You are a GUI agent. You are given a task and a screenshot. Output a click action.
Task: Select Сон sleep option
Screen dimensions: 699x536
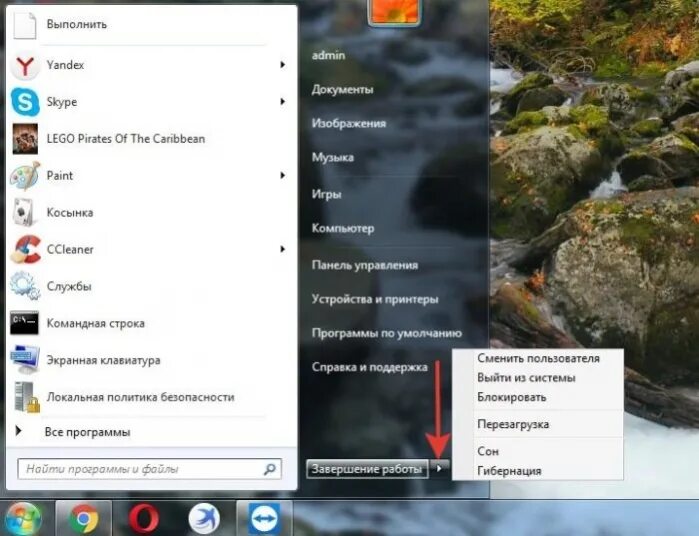pyautogui.click(x=488, y=451)
